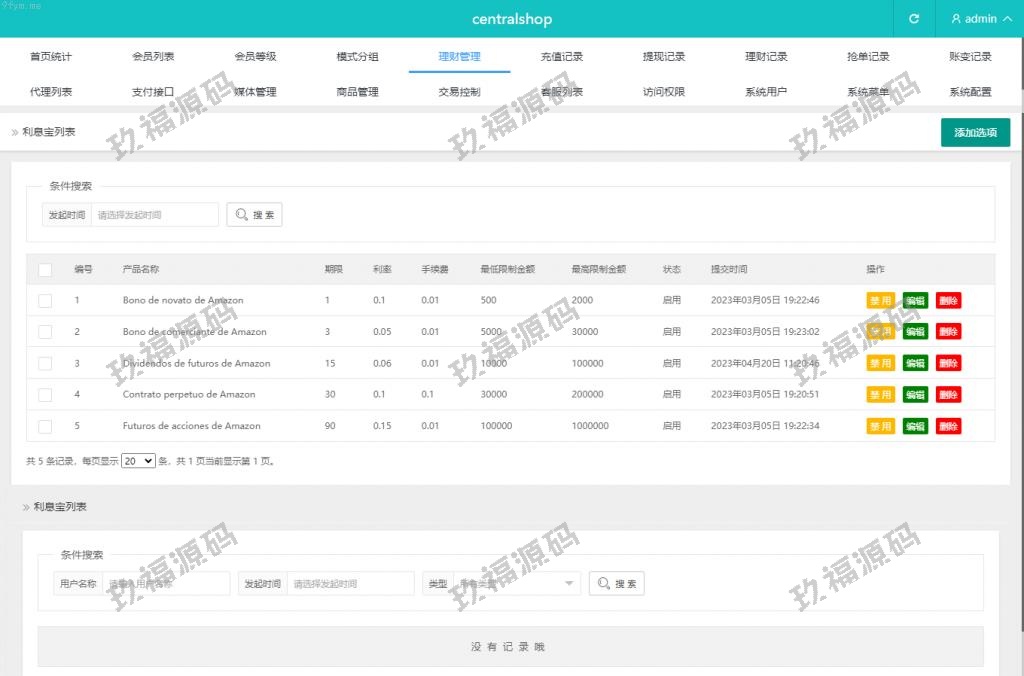Toggle the select-all checkbox in table header
The height and width of the screenshot is (676, 1024).
45,269
